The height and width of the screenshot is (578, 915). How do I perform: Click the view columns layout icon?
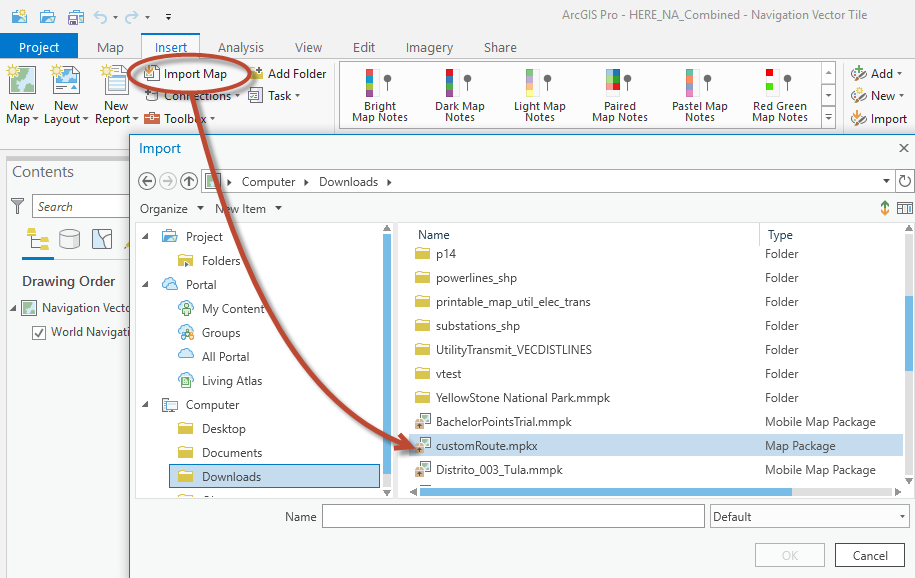click(904, 208)
